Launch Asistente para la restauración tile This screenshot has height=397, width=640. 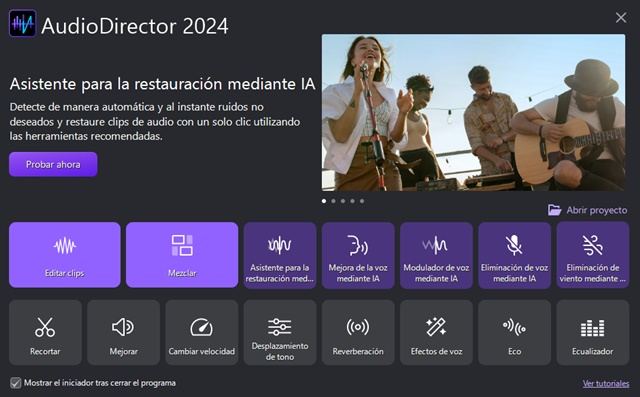pyautogui.click(x=280, y=255)
